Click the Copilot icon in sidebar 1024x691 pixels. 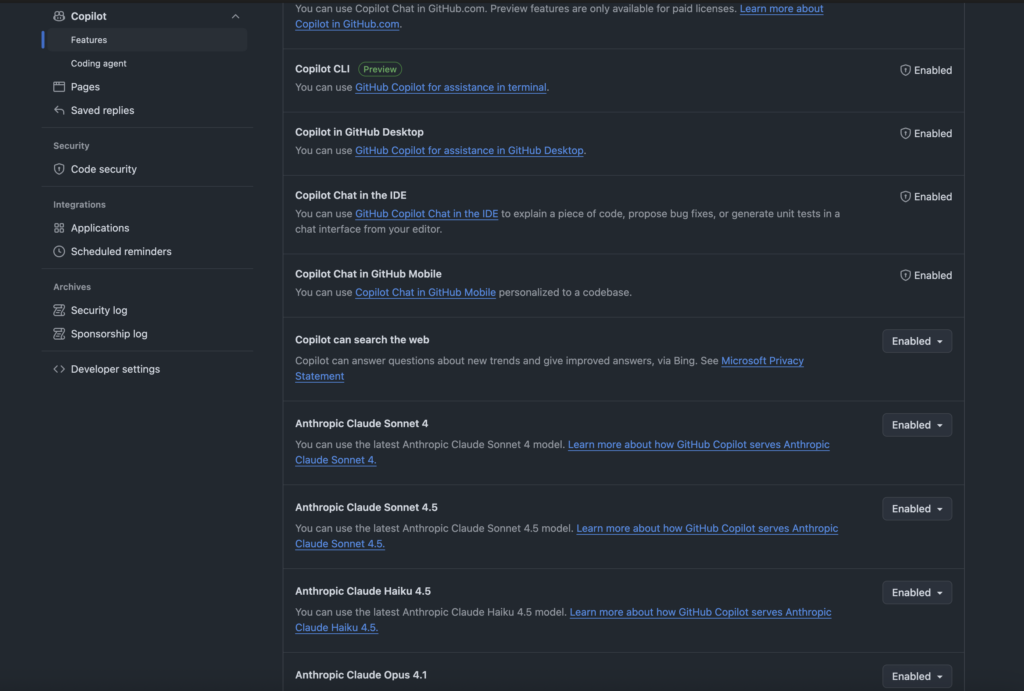click(59, 16)
